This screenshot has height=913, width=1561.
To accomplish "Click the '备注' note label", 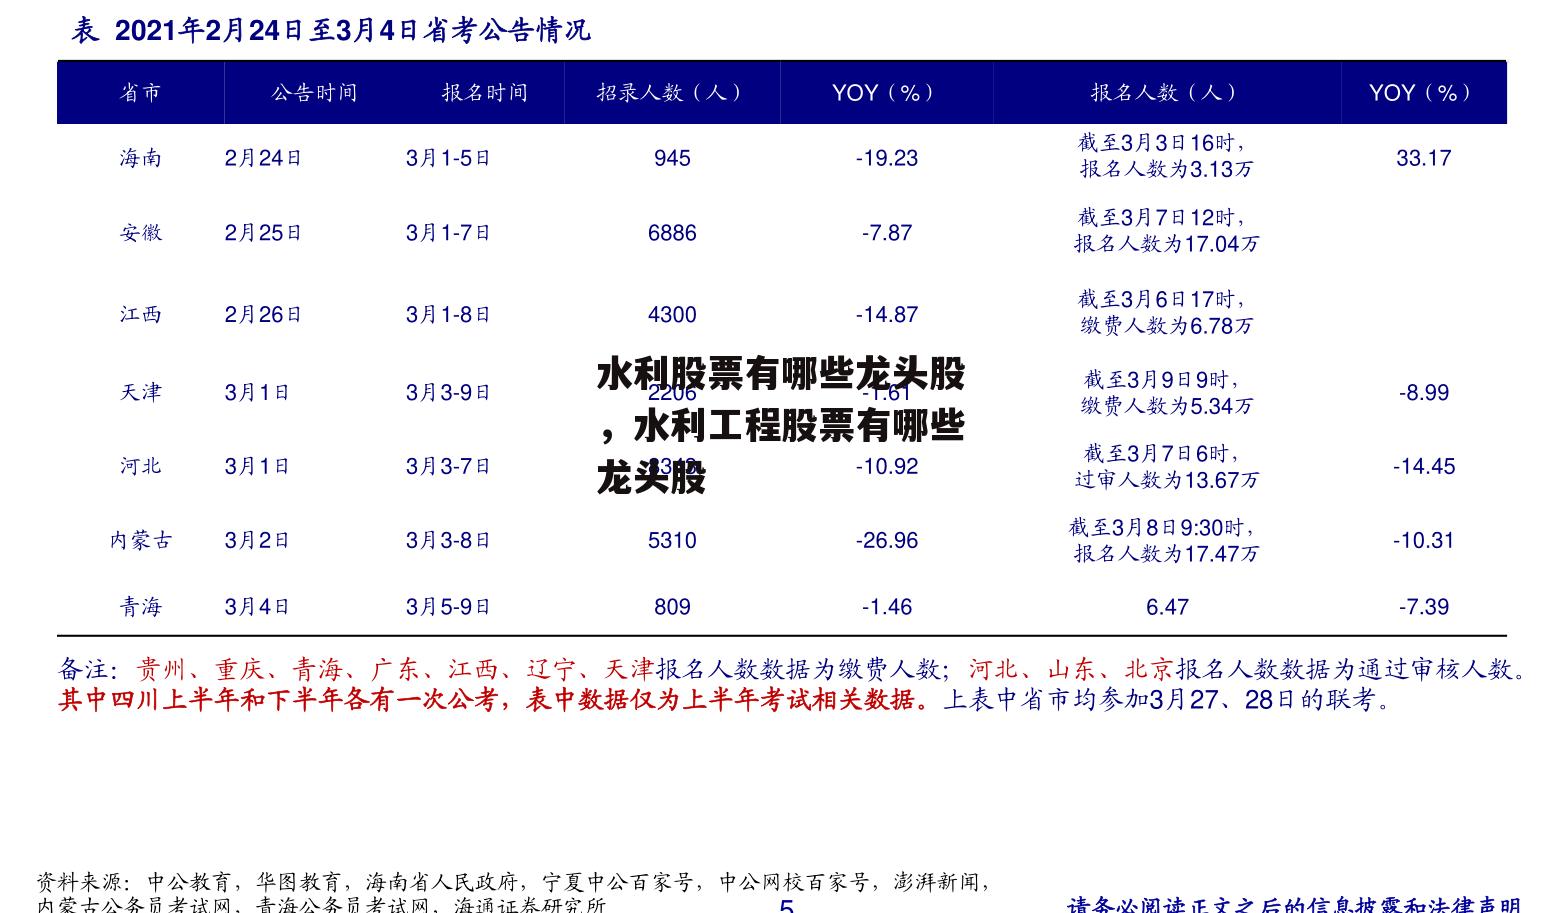I will 85,668.
